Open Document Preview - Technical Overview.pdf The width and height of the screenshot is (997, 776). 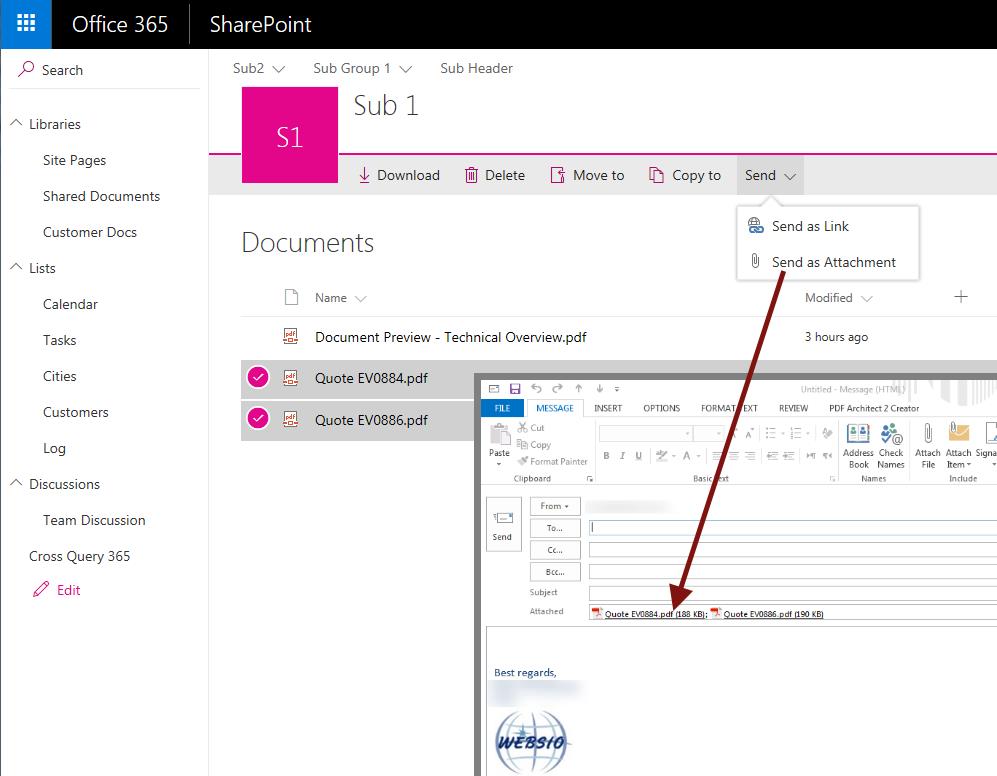point(451,337)
